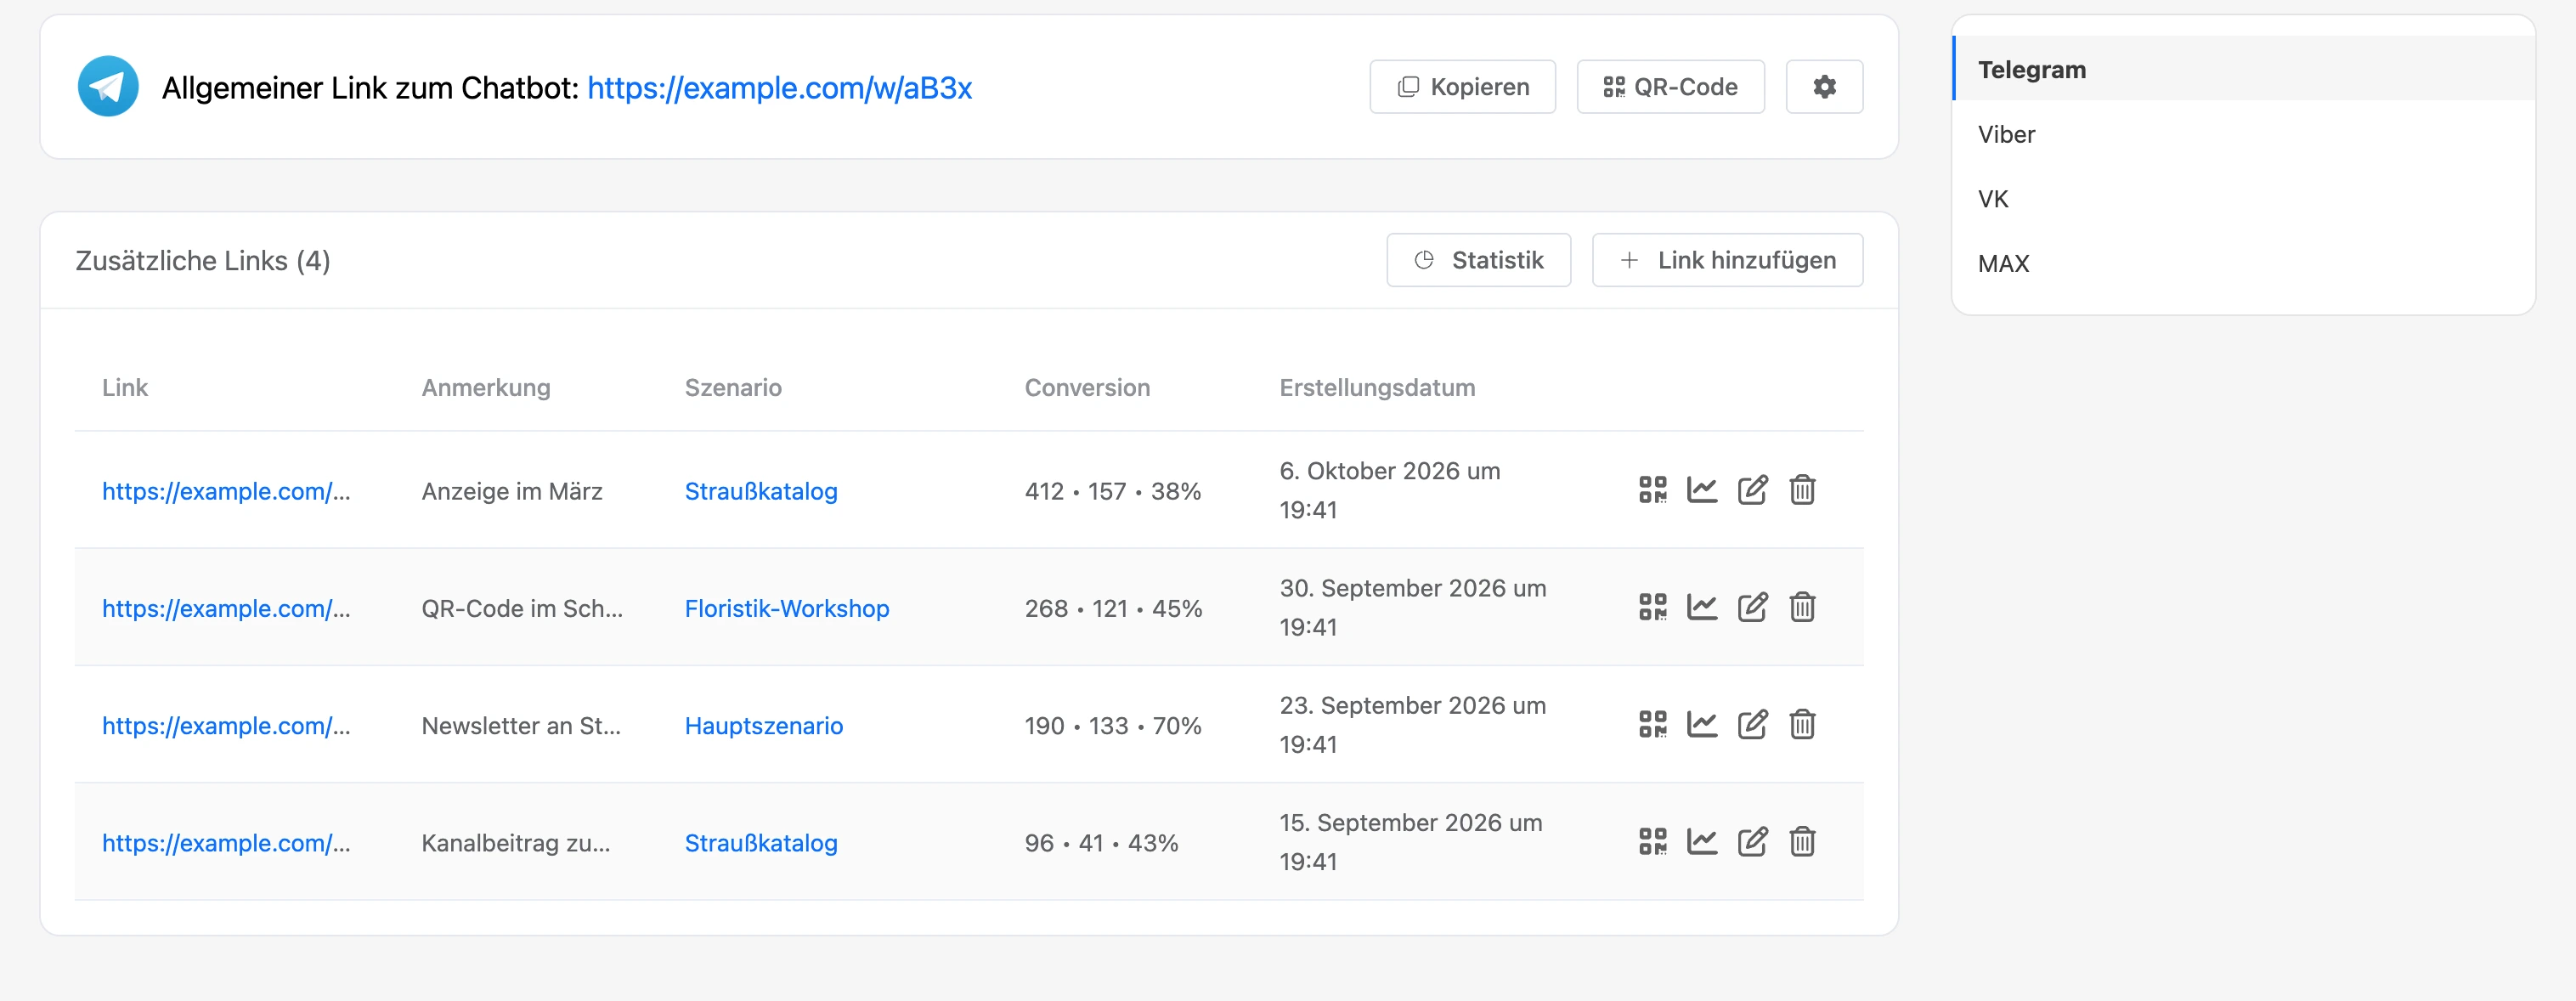
Task: Open statistics chart for Hauptszenario row
Action: [1702, 724]
